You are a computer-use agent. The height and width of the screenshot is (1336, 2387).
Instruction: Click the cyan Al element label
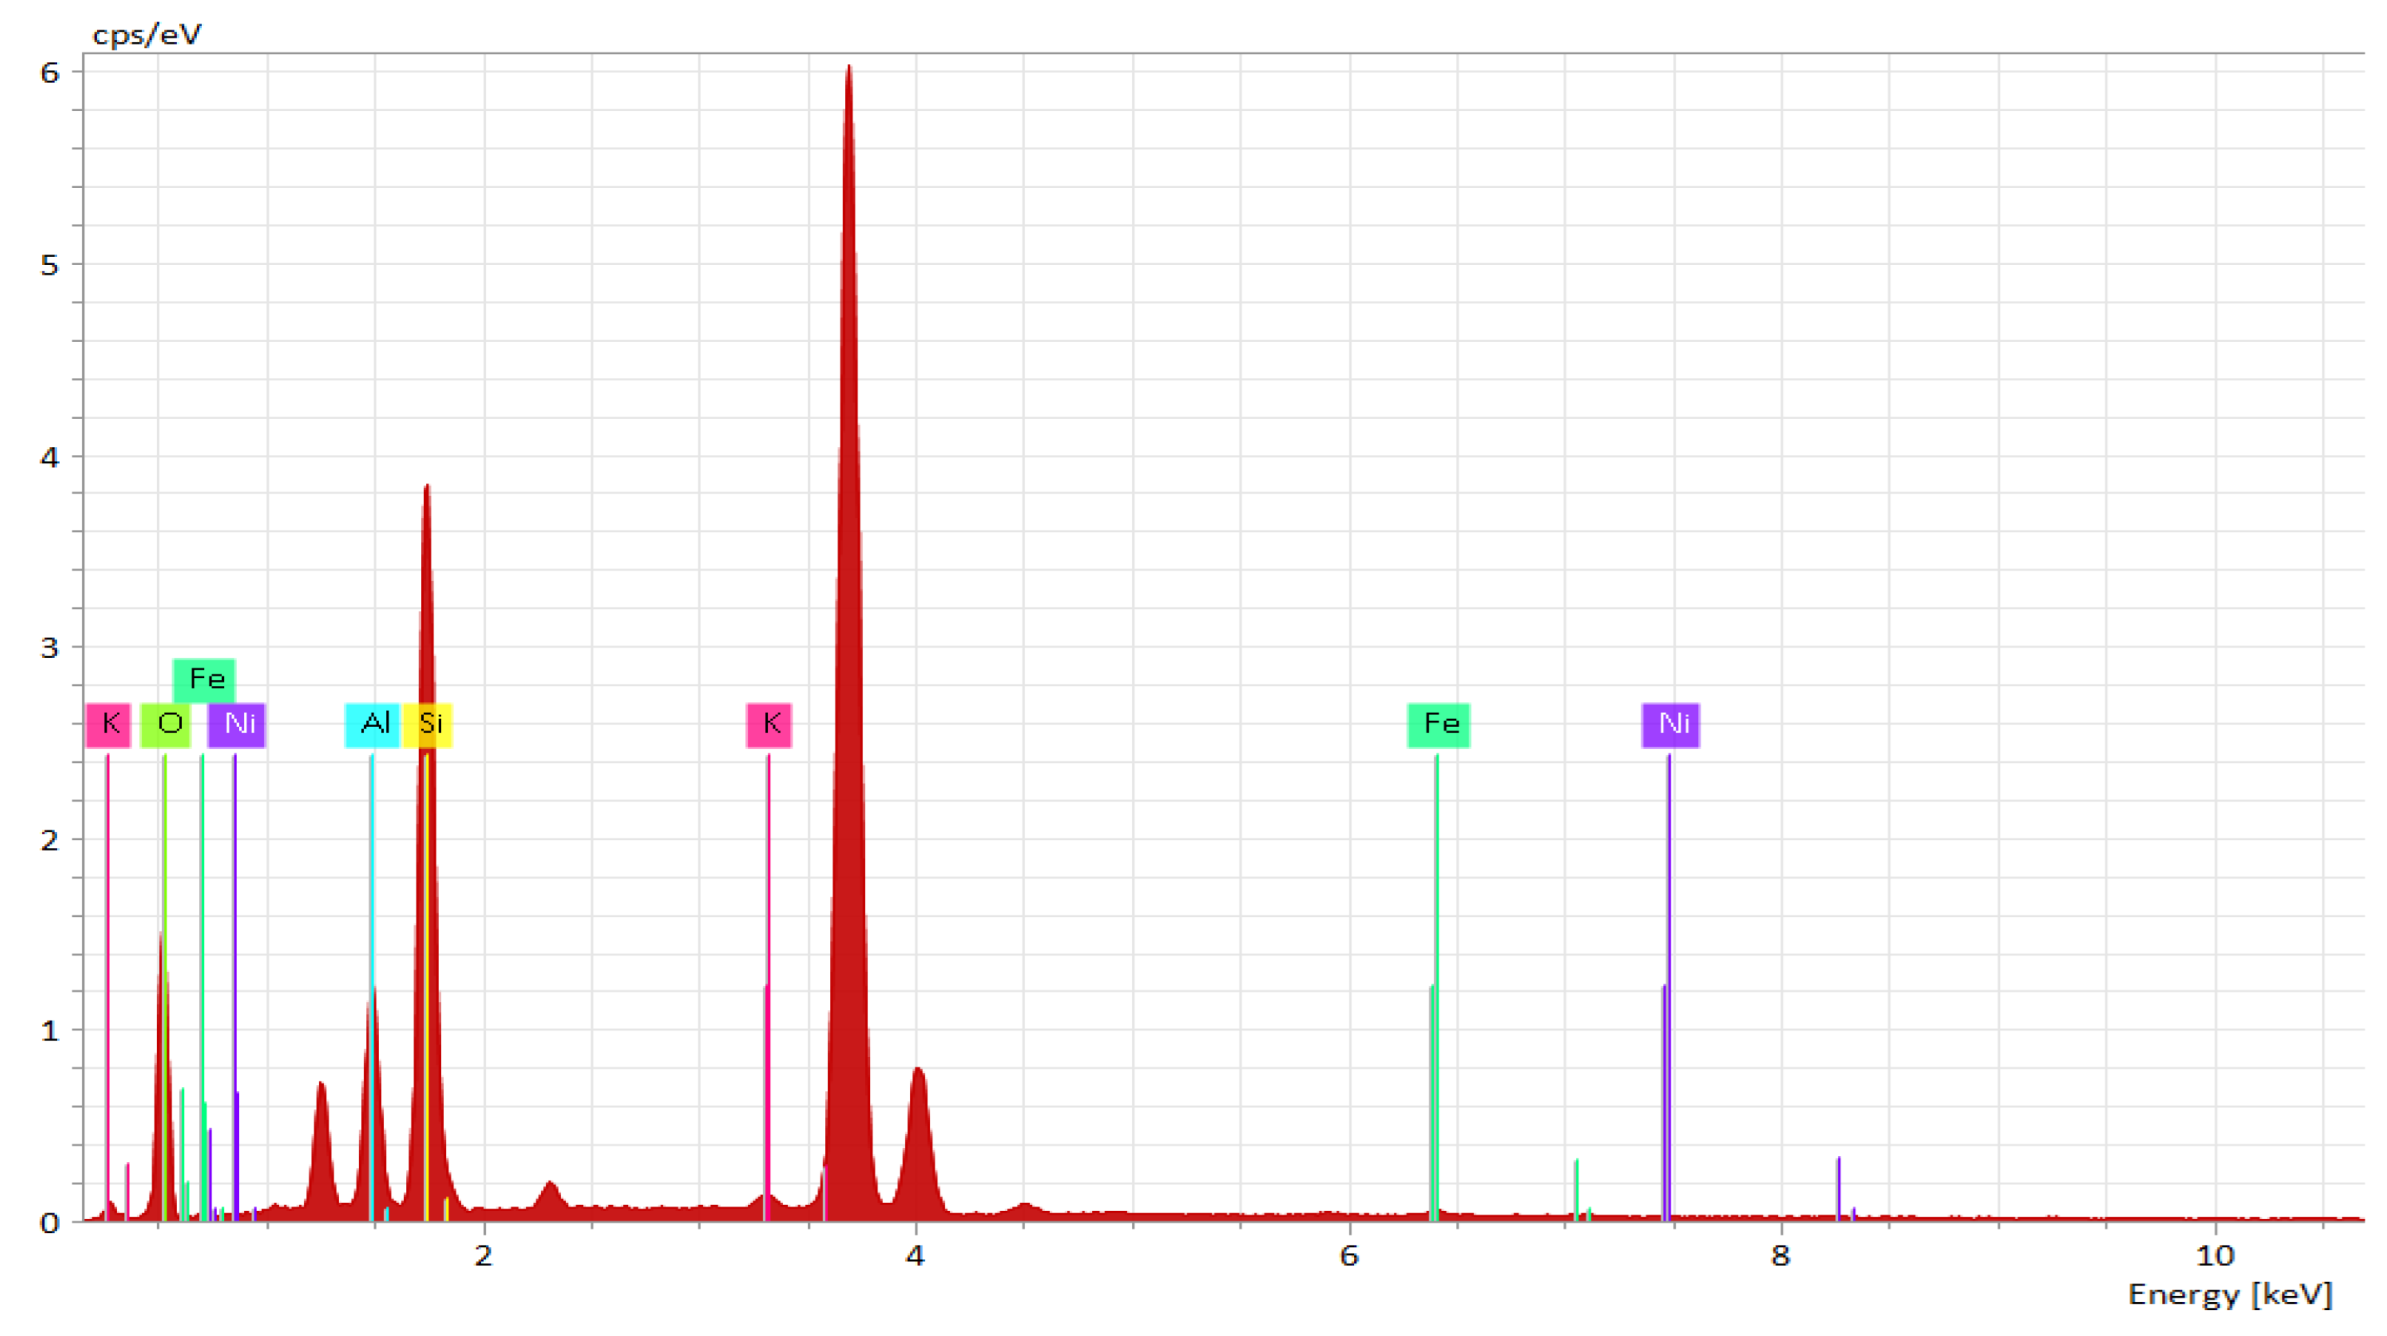pos(373,724)
